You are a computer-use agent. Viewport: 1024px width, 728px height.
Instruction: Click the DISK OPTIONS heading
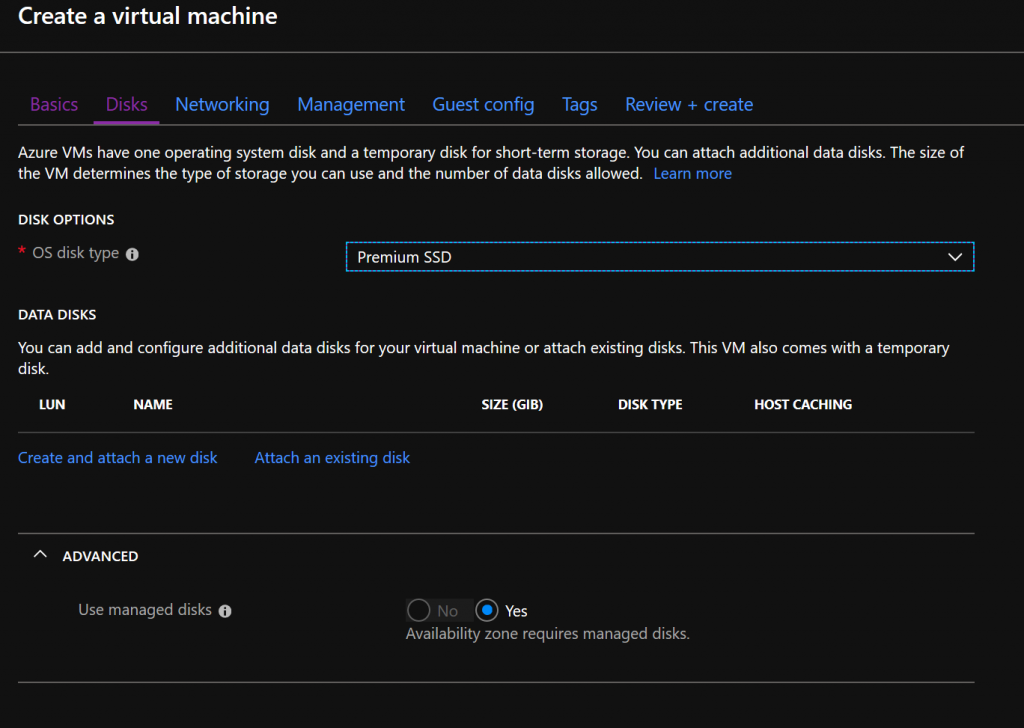point(66,219)
